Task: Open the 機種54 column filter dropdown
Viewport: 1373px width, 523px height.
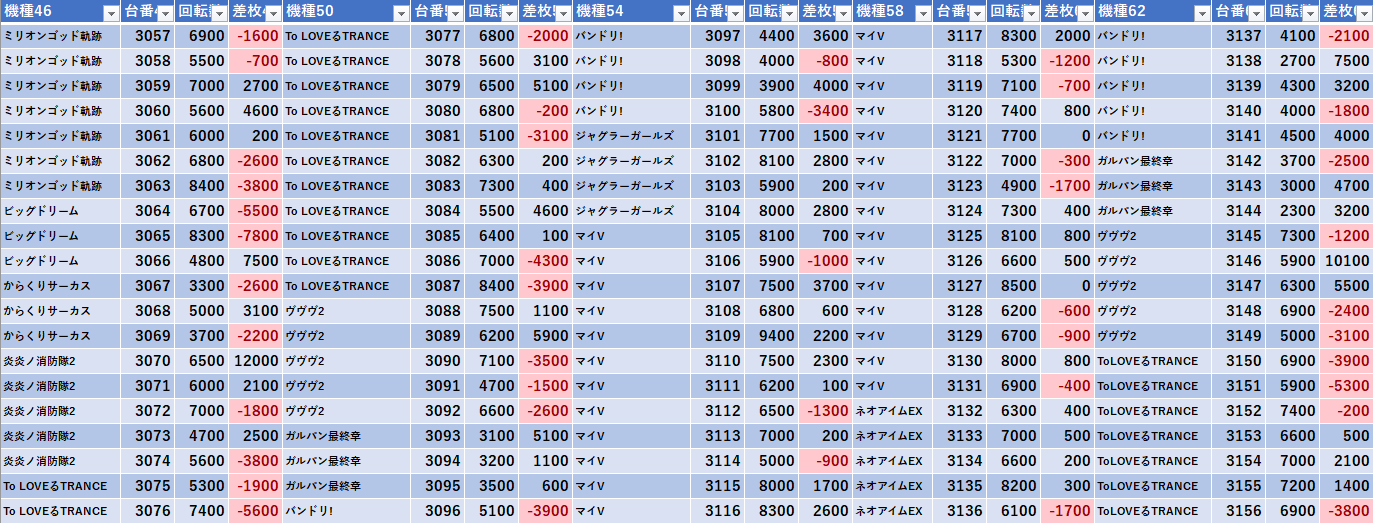Action: point(681,14)
